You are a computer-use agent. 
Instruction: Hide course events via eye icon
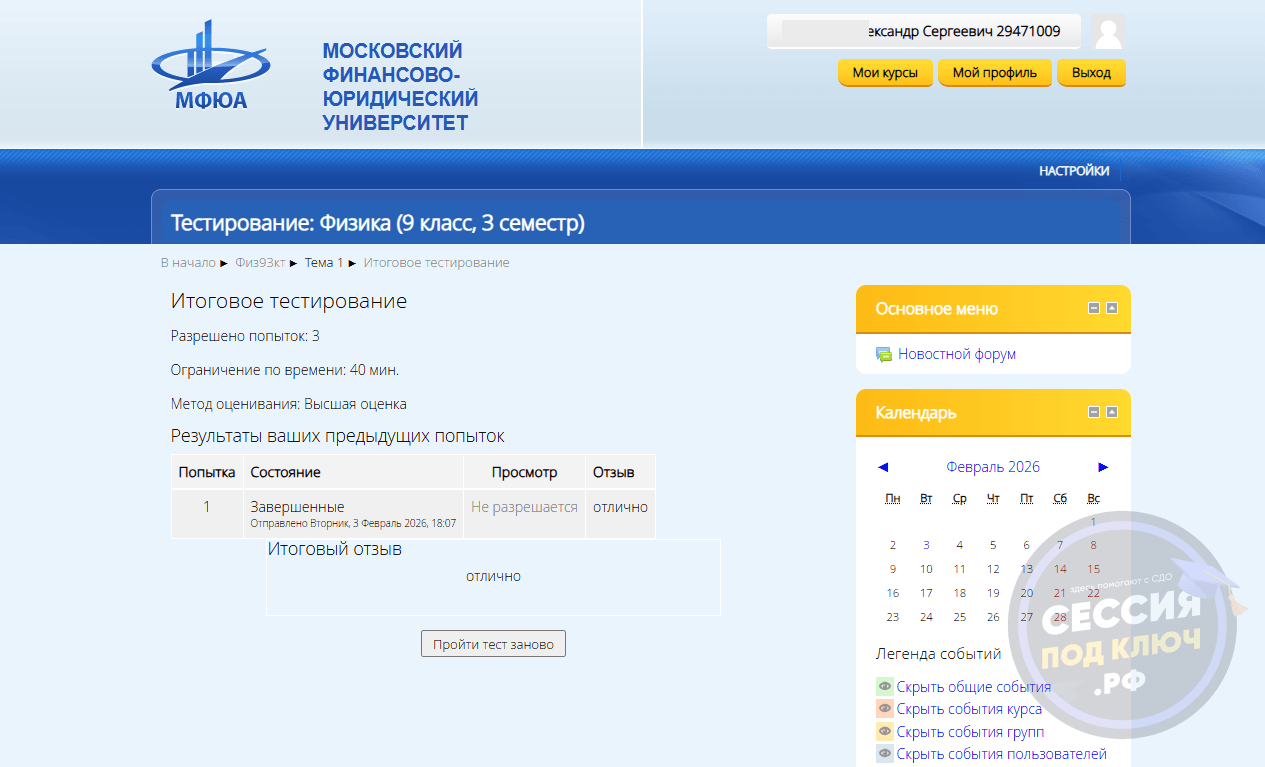[885, 709]
